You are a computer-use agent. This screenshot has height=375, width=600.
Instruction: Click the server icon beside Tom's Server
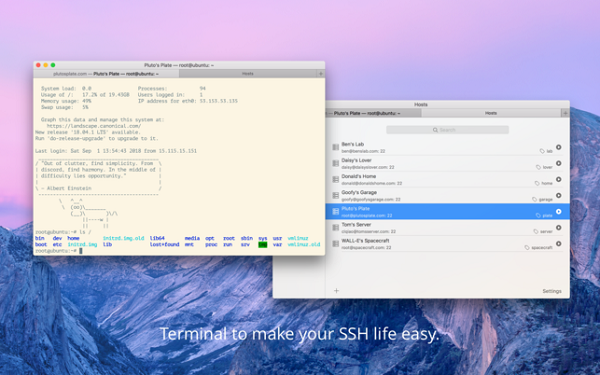(336, 228)
